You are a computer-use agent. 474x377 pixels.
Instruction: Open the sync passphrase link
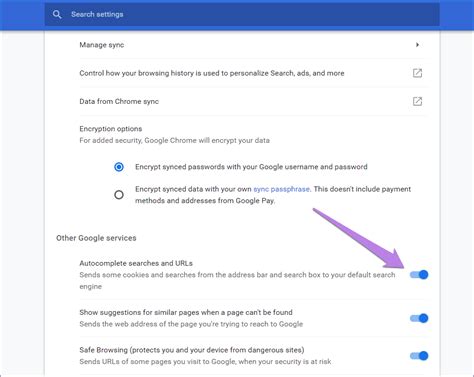pyautogui.click(x=282, y=189)
